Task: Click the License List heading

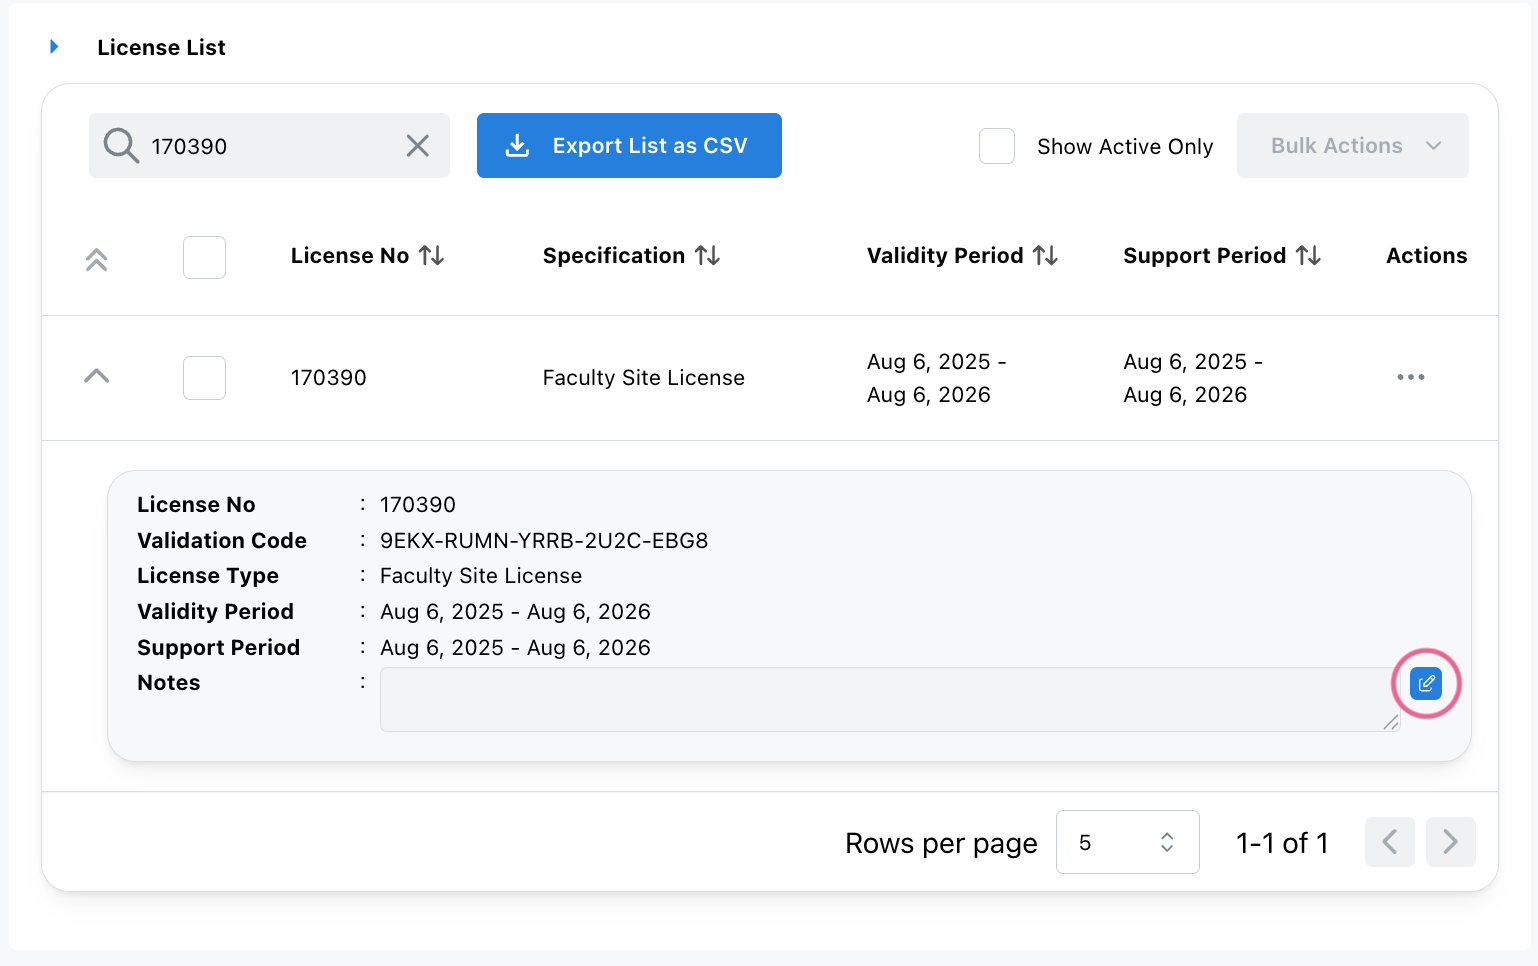Action: pos(161,47)
